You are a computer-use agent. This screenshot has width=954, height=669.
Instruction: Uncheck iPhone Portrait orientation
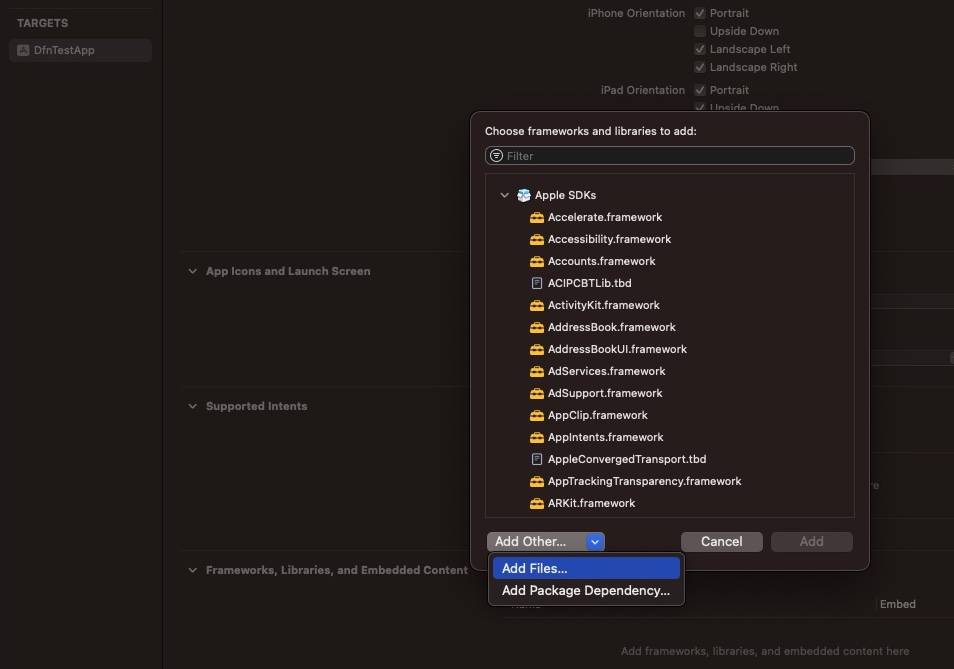[700, 13]
